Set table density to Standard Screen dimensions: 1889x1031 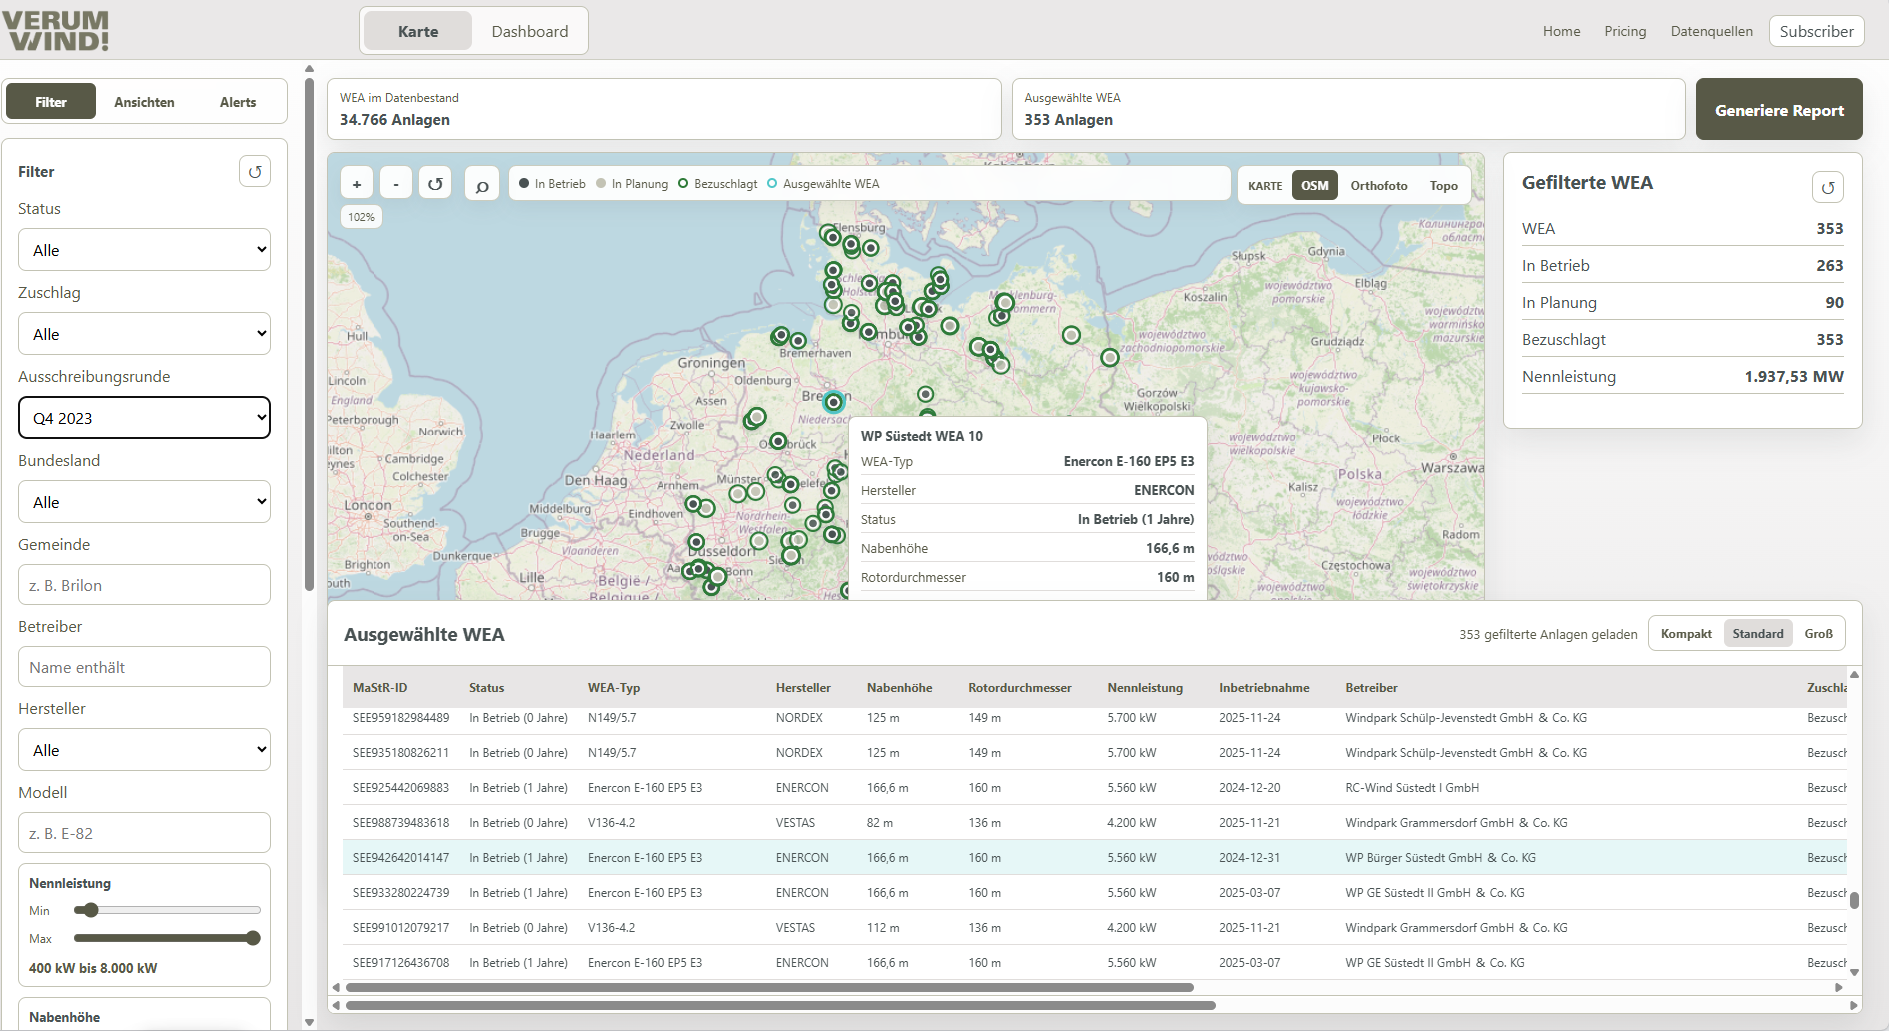[x=1758, y=634]
